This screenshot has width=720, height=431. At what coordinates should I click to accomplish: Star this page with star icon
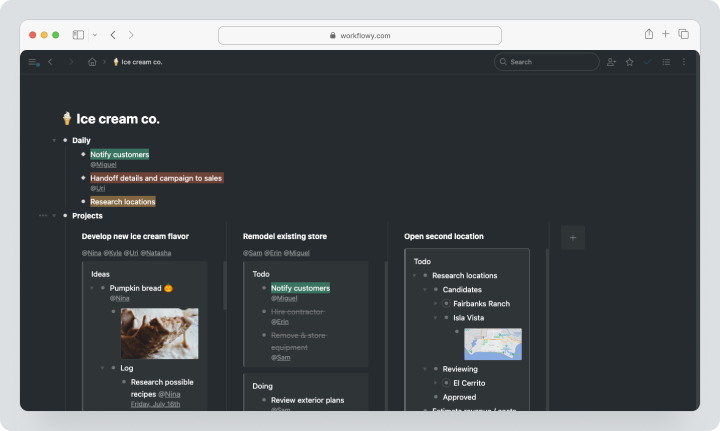pos(630,62)
